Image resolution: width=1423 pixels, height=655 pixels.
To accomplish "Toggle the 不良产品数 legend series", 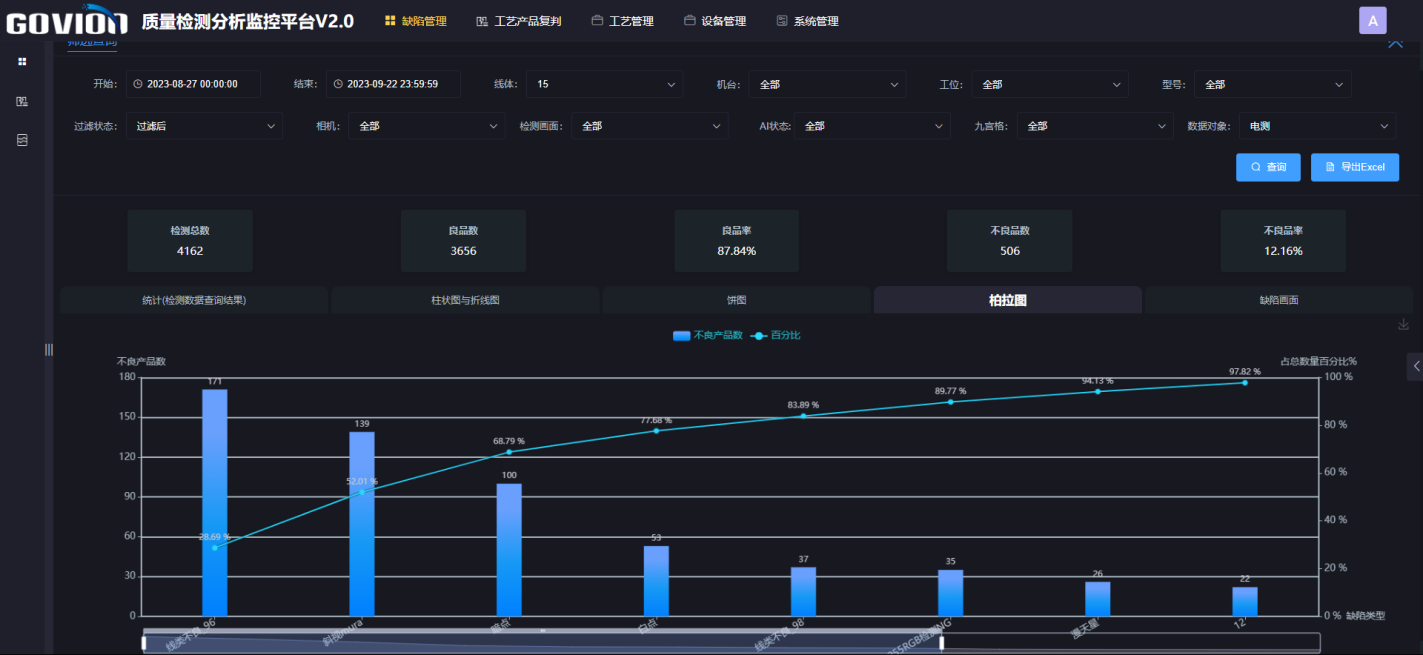I will click(x=708, y=335).
